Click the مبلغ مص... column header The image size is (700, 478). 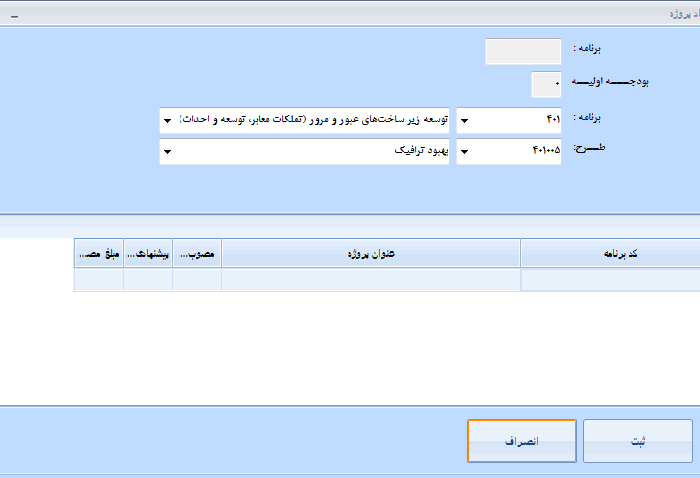99,254
